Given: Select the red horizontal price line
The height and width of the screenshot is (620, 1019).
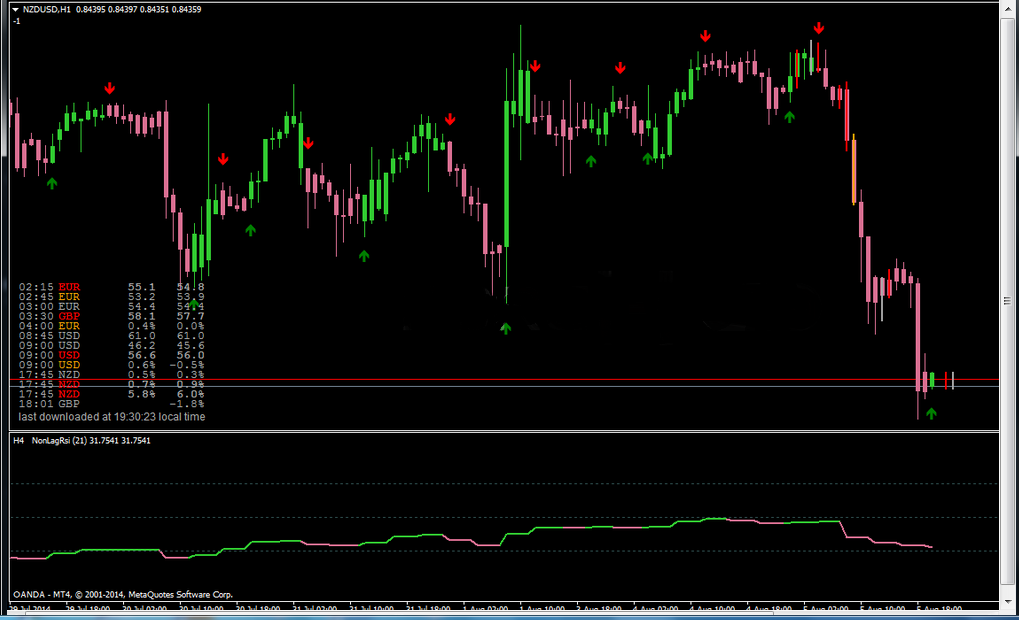Looking at the screenshot, I should (504, 380).
